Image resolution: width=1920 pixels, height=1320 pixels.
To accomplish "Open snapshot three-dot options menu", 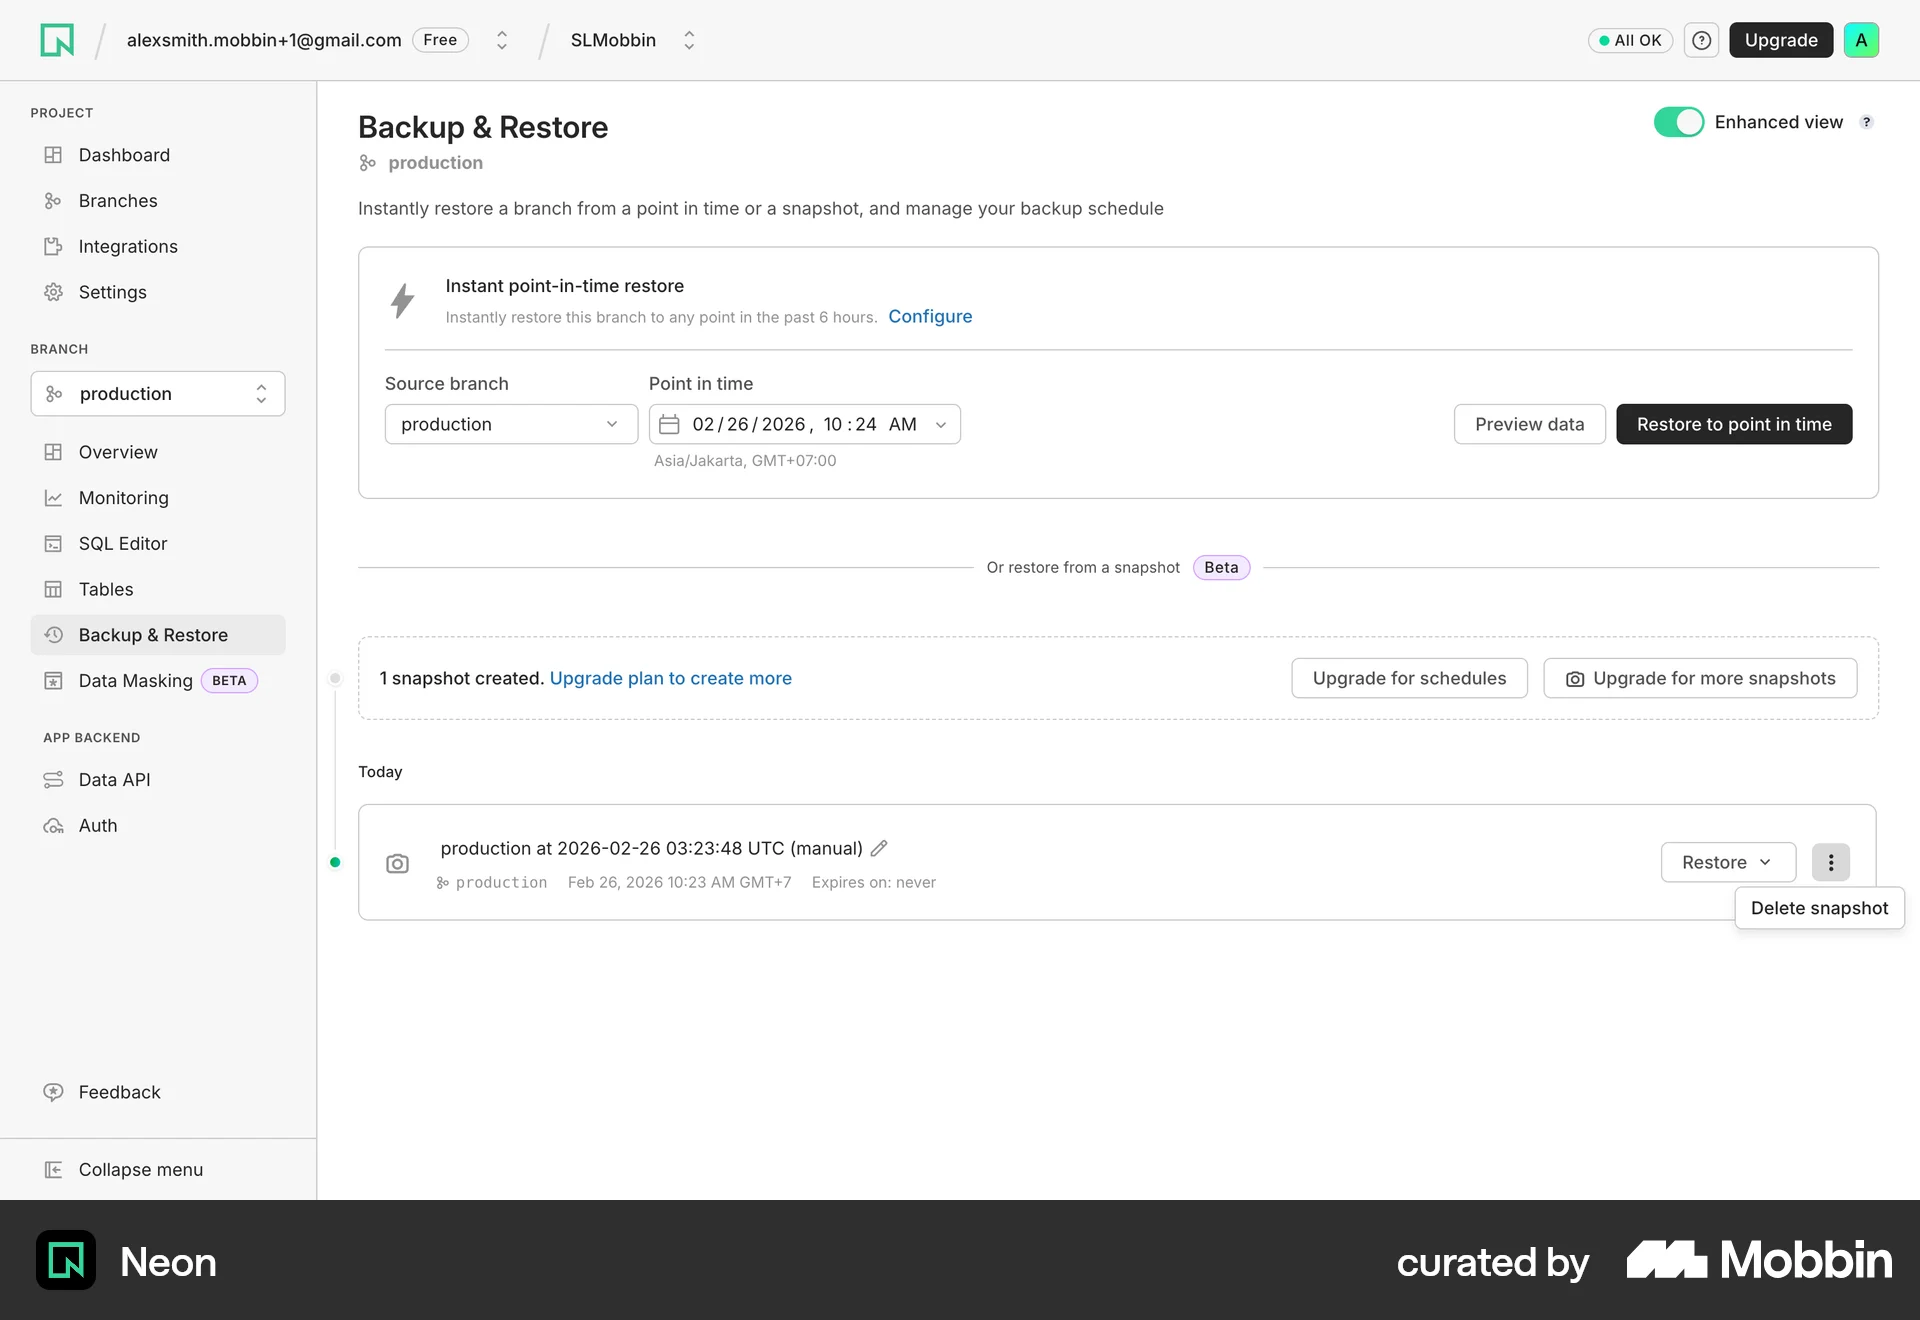I will tap(1830, 862).
